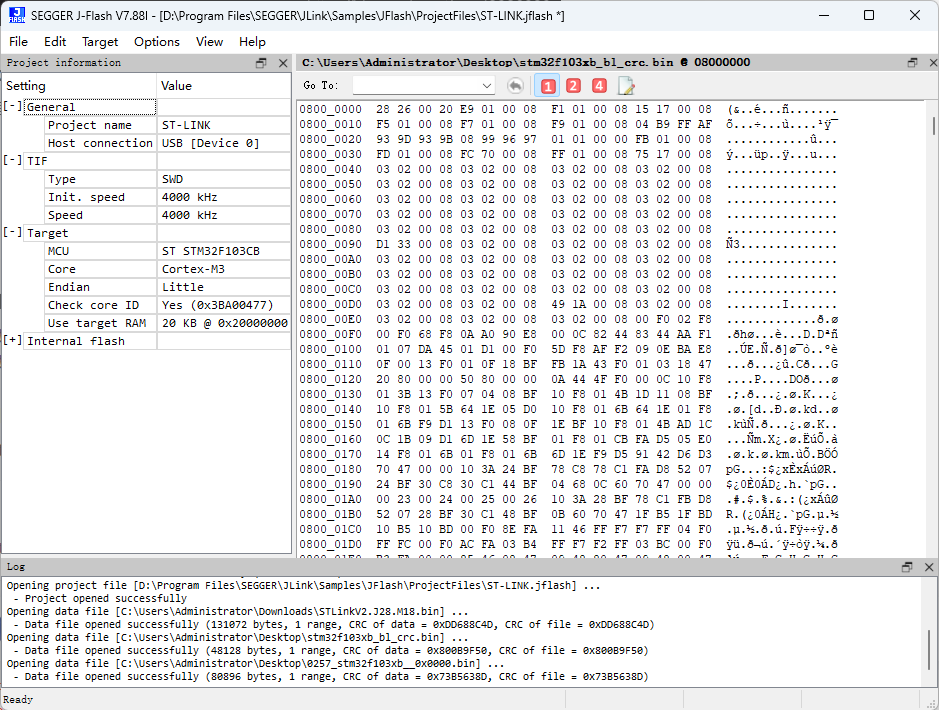
Task: Open the Options menu
Action: click(157, 42)
